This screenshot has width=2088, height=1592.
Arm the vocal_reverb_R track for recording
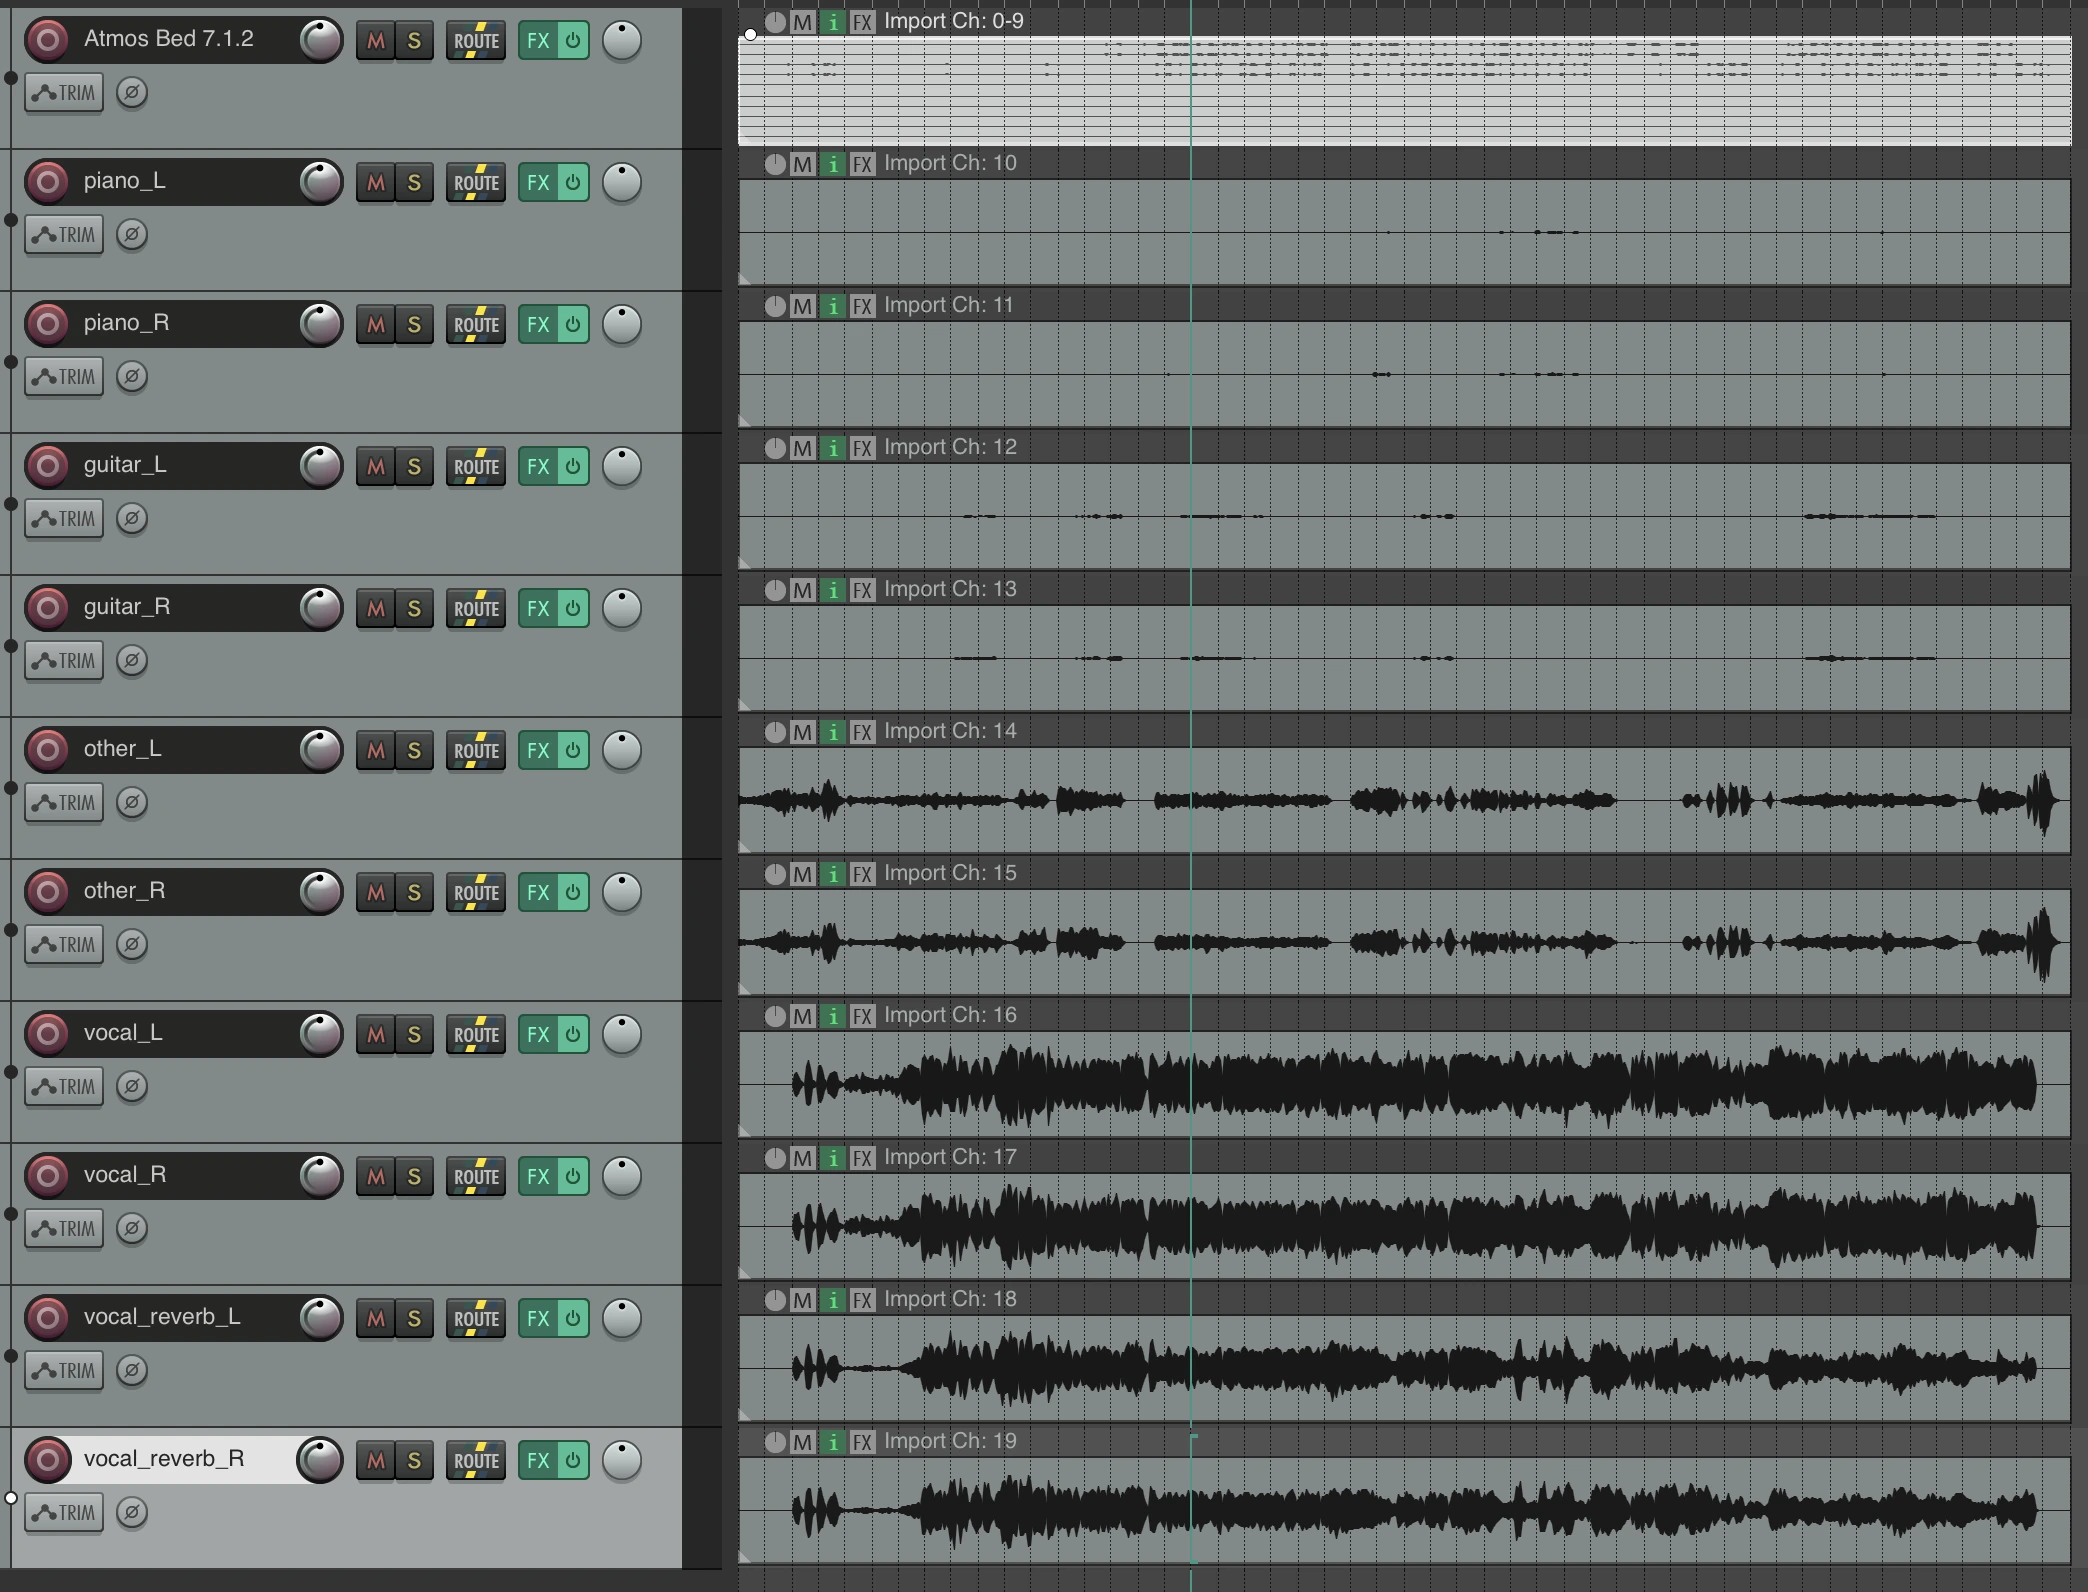tap(46, 1459)
